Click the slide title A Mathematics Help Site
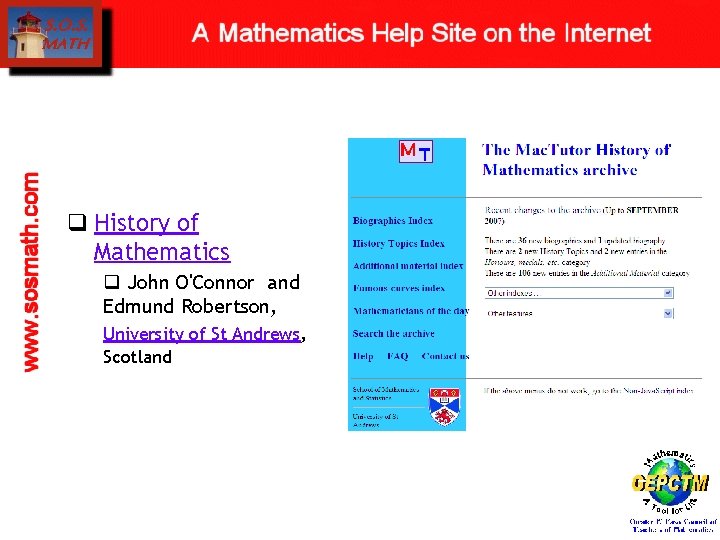Screen dimensions: 720x540 (x=421, y=33)
